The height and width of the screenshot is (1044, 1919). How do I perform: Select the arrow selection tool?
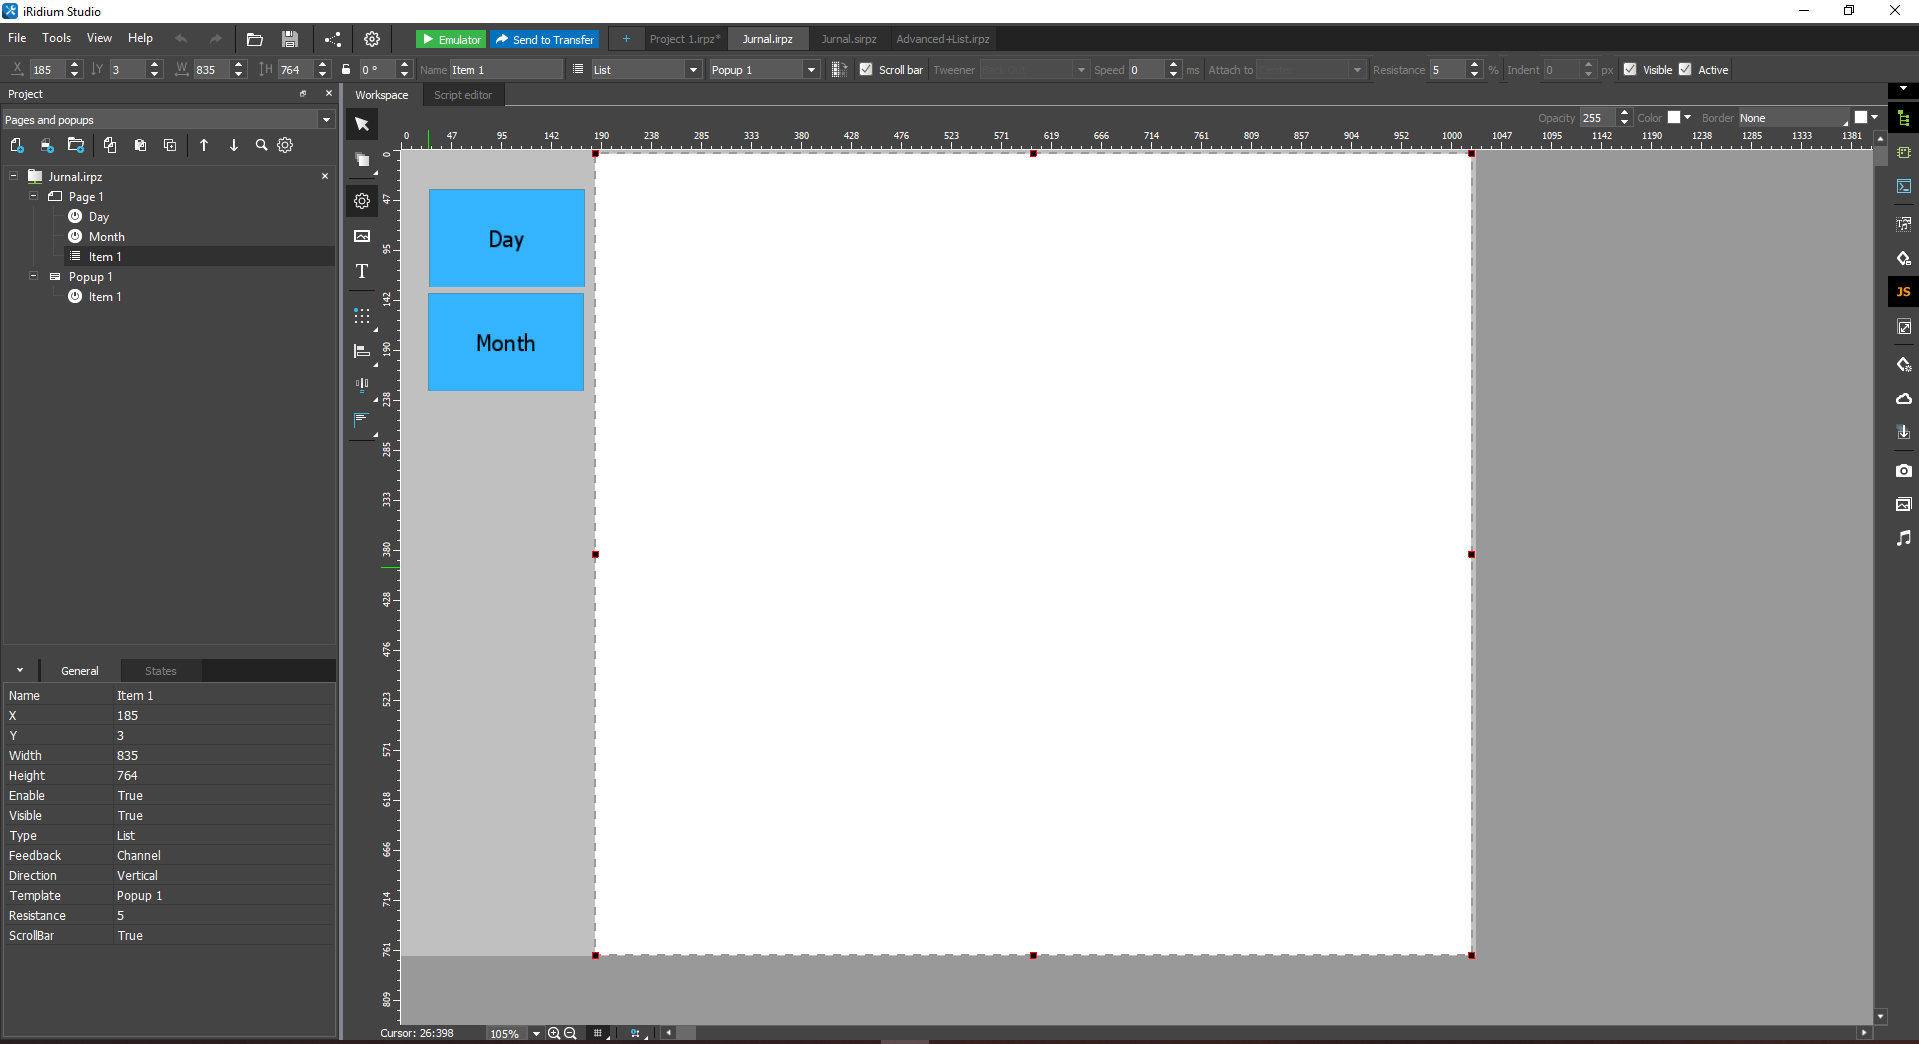click(360, 124)
